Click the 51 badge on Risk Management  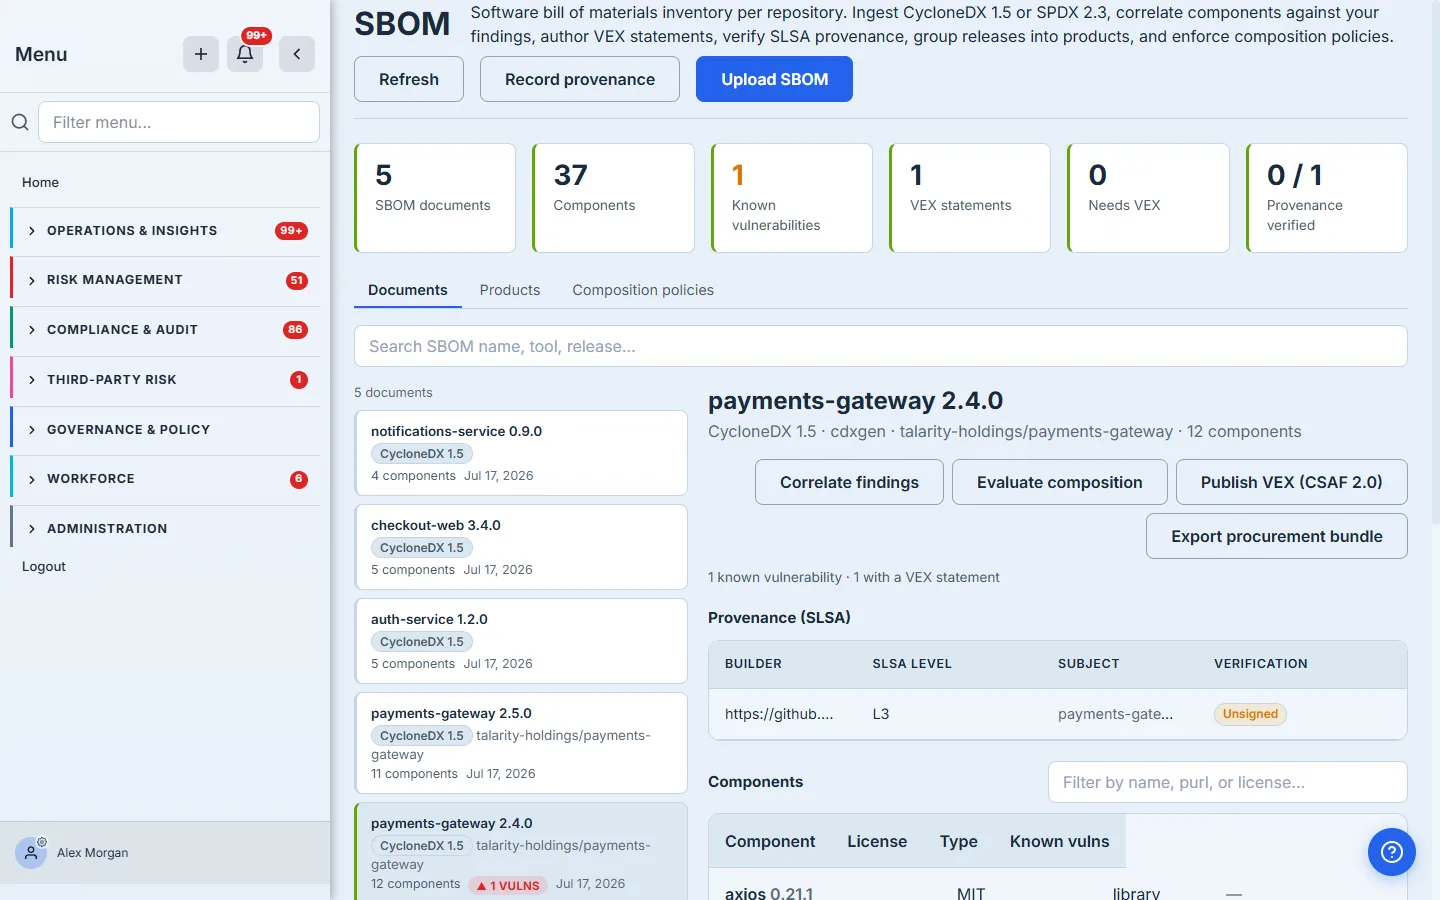296,281
